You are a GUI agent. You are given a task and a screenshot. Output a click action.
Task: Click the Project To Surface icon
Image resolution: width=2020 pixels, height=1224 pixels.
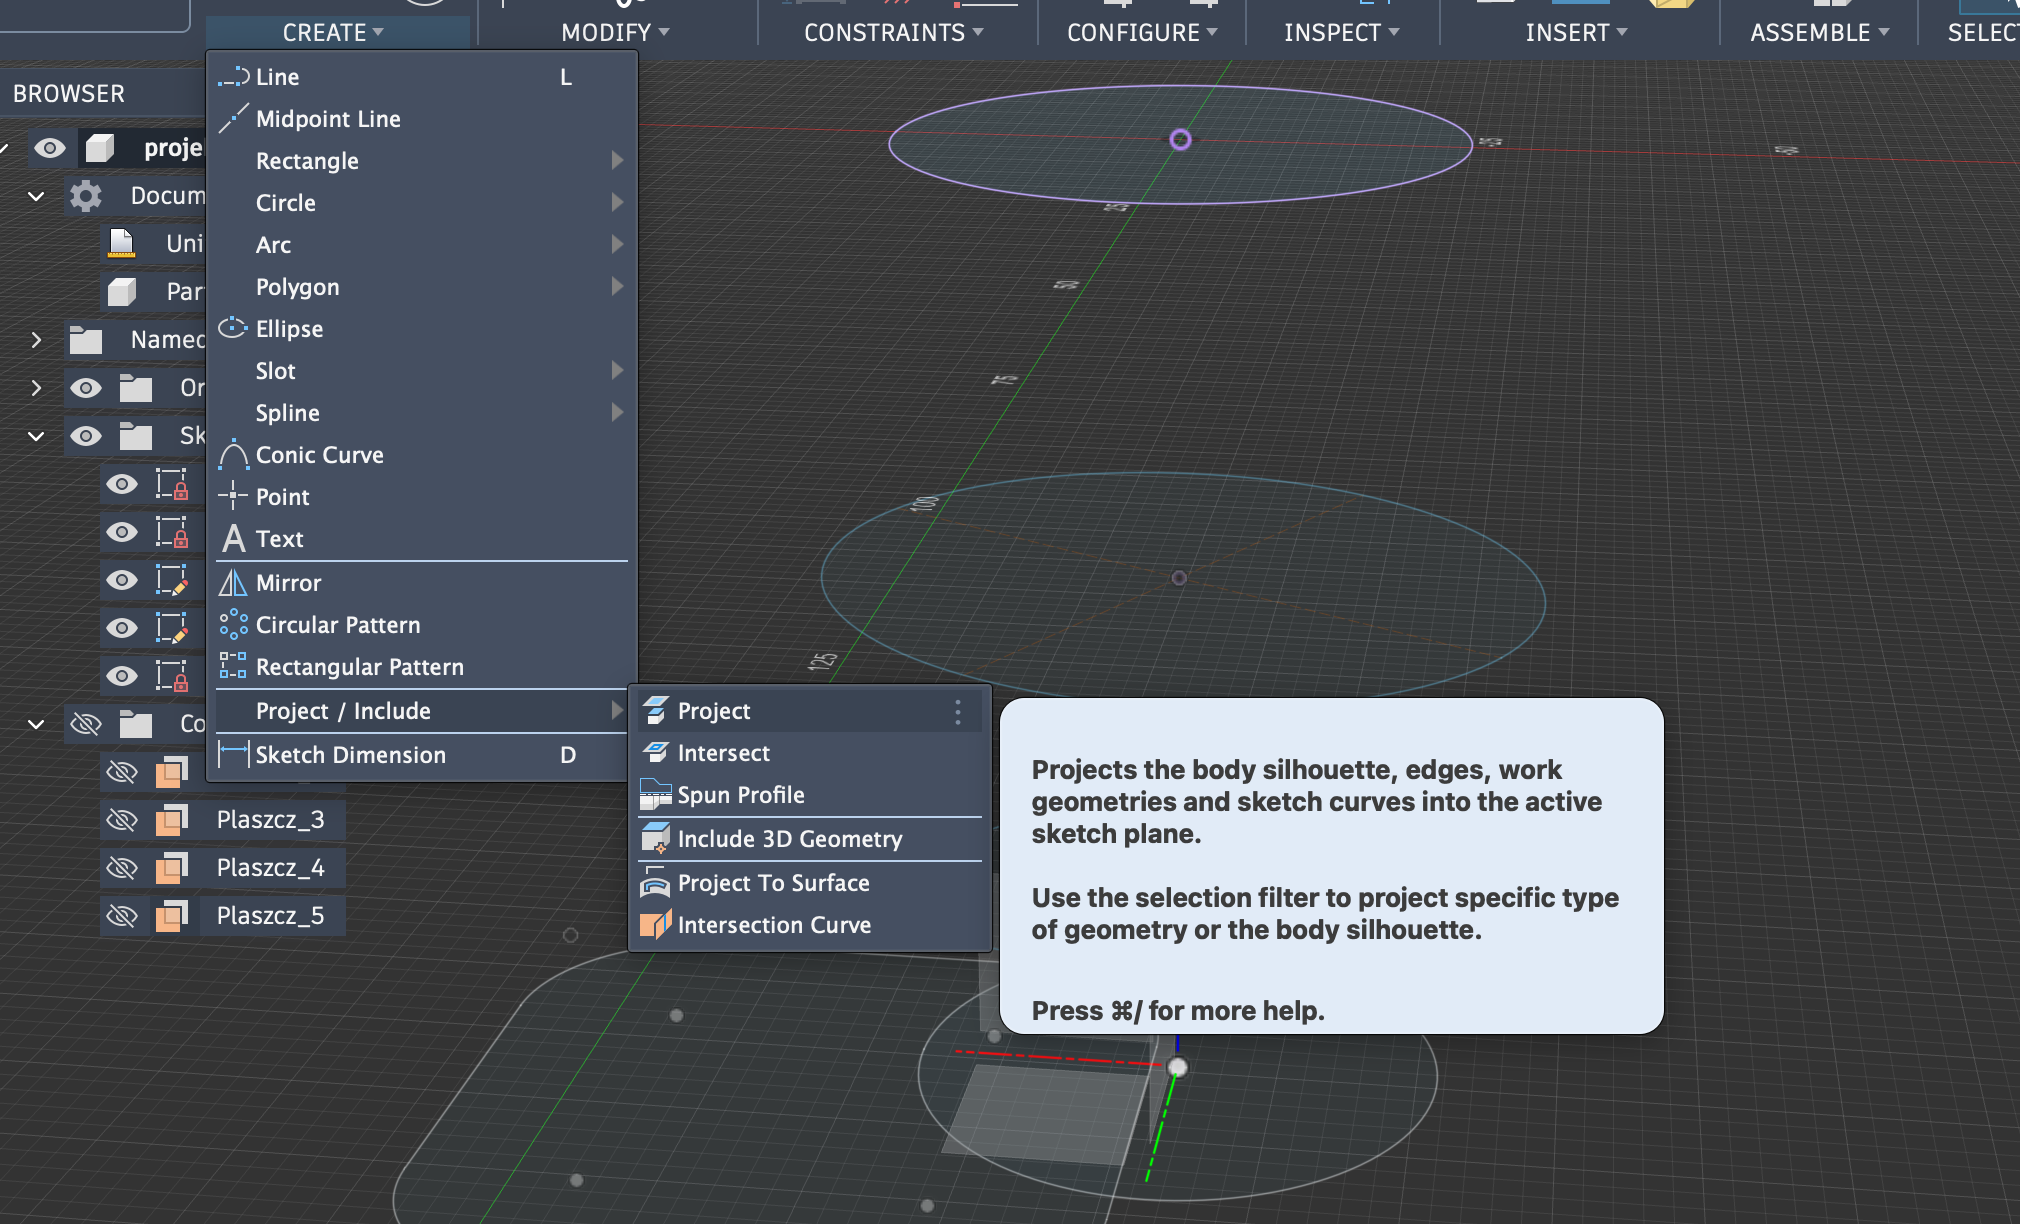point(656,883)
